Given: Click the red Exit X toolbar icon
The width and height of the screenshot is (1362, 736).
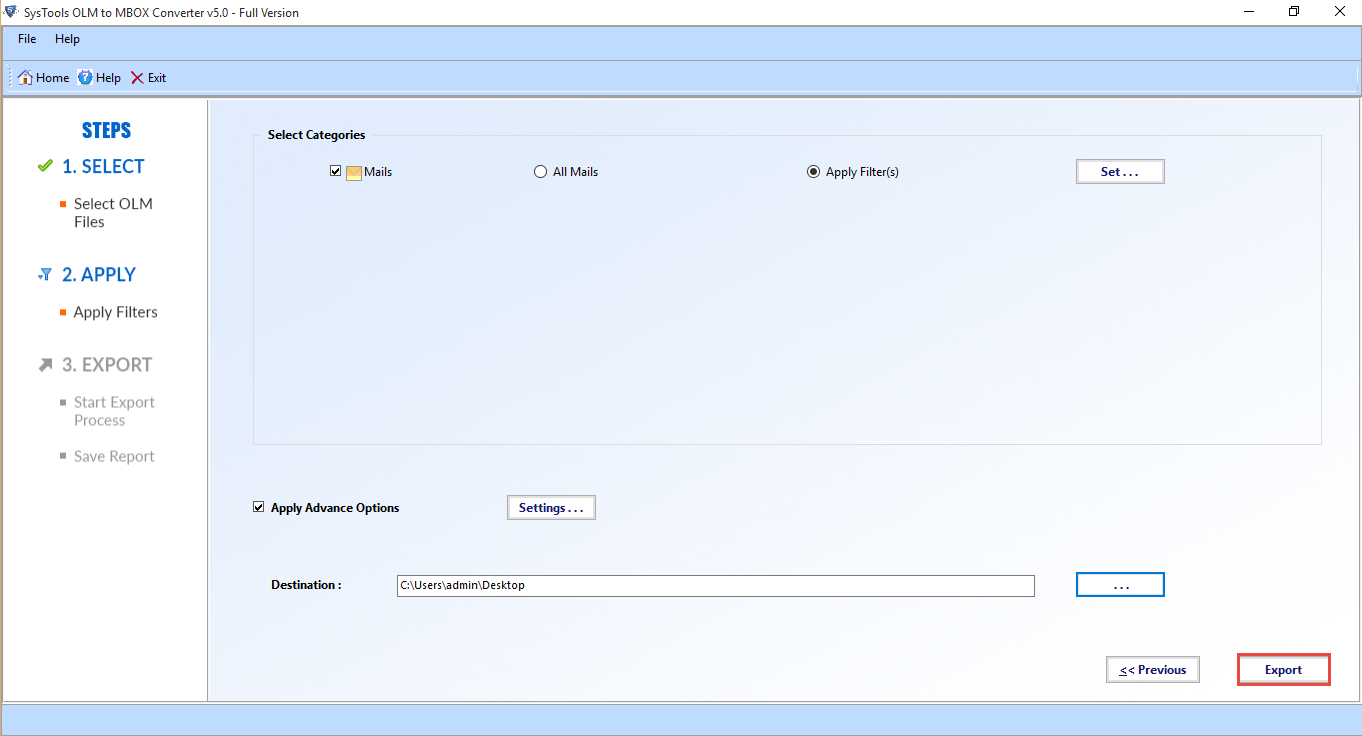Looking at the screenshot, I should (137, 78).
